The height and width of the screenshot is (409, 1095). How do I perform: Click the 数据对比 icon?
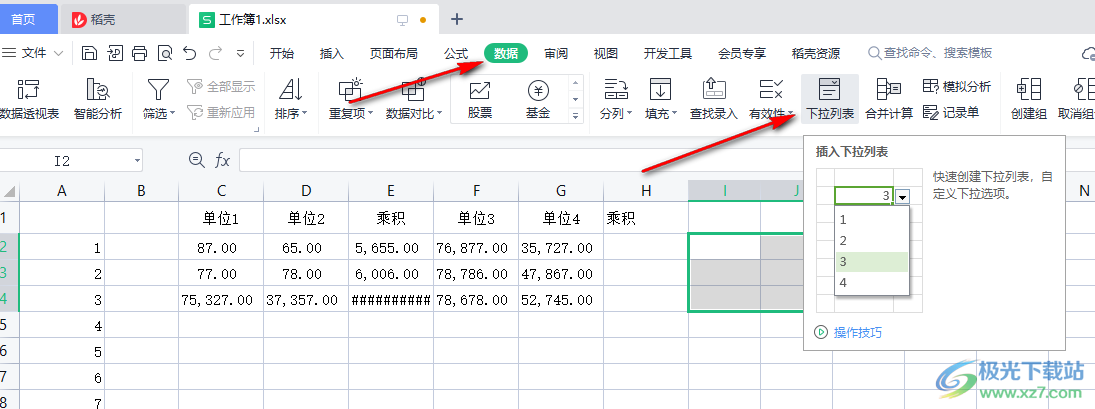tap(413, 89)
